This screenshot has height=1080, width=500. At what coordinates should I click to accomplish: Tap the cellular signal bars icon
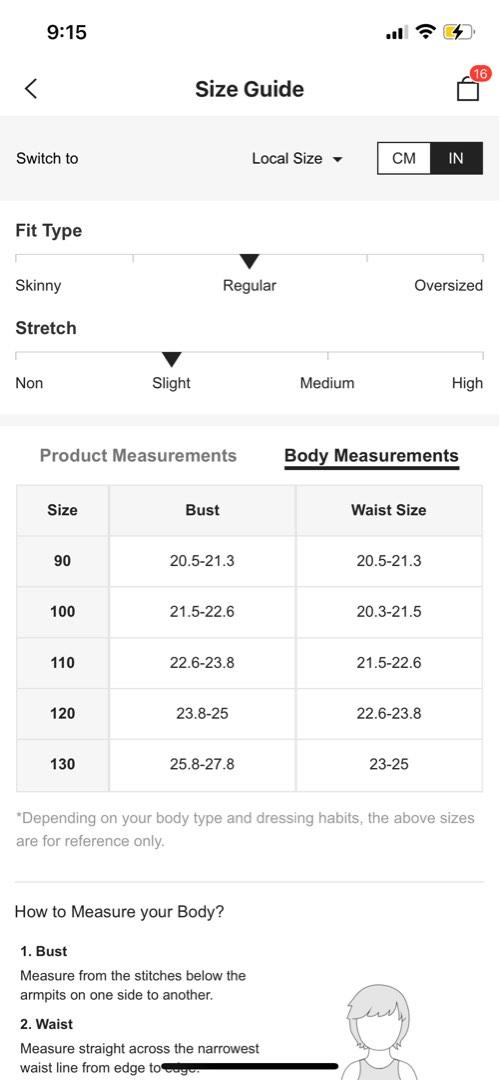pos(397,32)
